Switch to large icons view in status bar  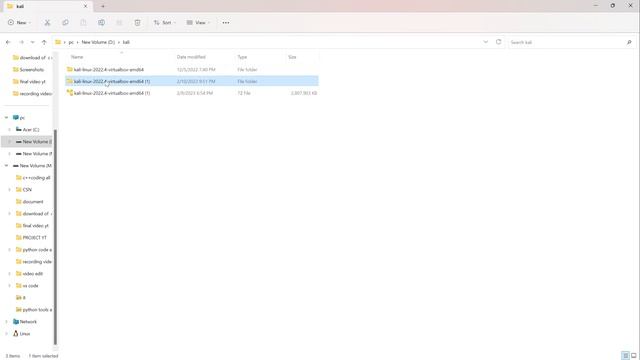pos(633,356)
